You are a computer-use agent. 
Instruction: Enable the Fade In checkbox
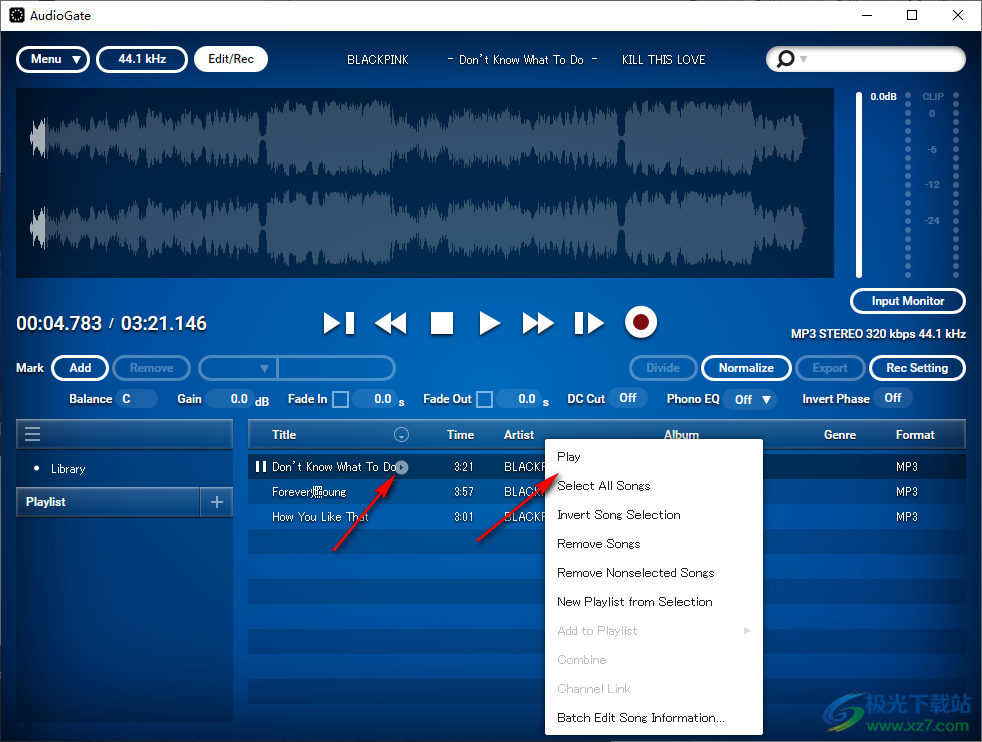pos(340,397)
